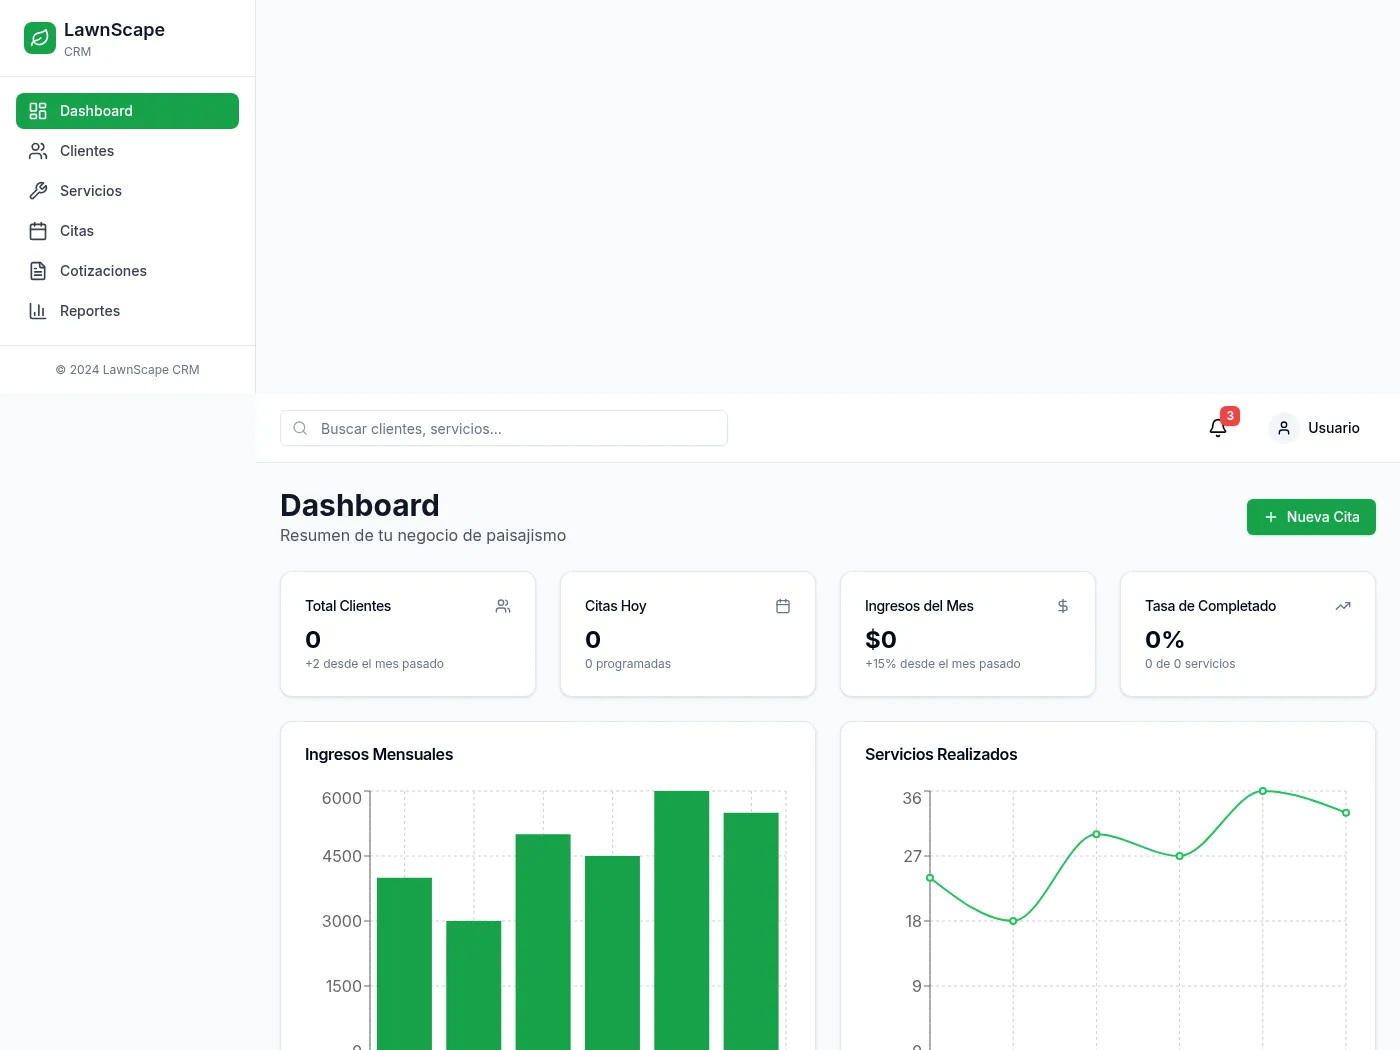Open the Clientes sidebar item
The height and width of the screenshot is (1050, 1400).
point(127,151)
